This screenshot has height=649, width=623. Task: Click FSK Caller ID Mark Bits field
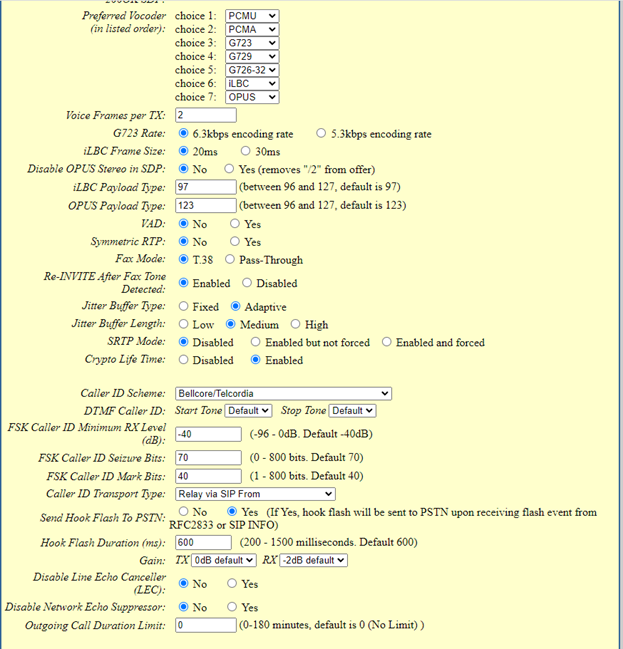click(x=208, y=476)
